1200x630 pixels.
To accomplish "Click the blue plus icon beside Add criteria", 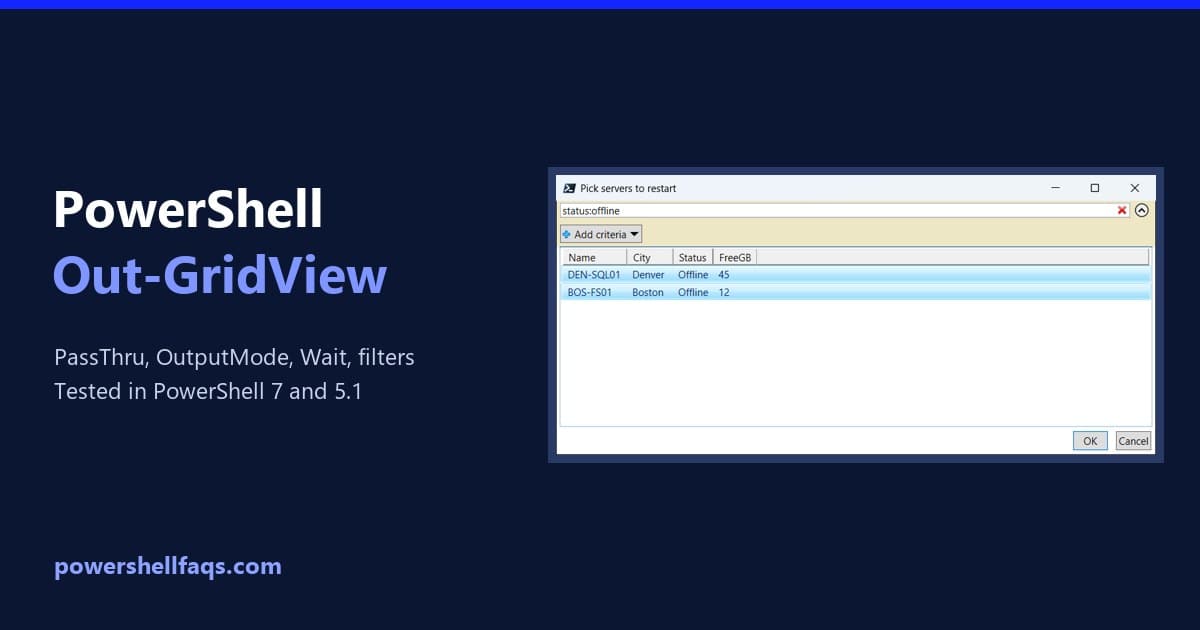I will (x=566, y=234).
